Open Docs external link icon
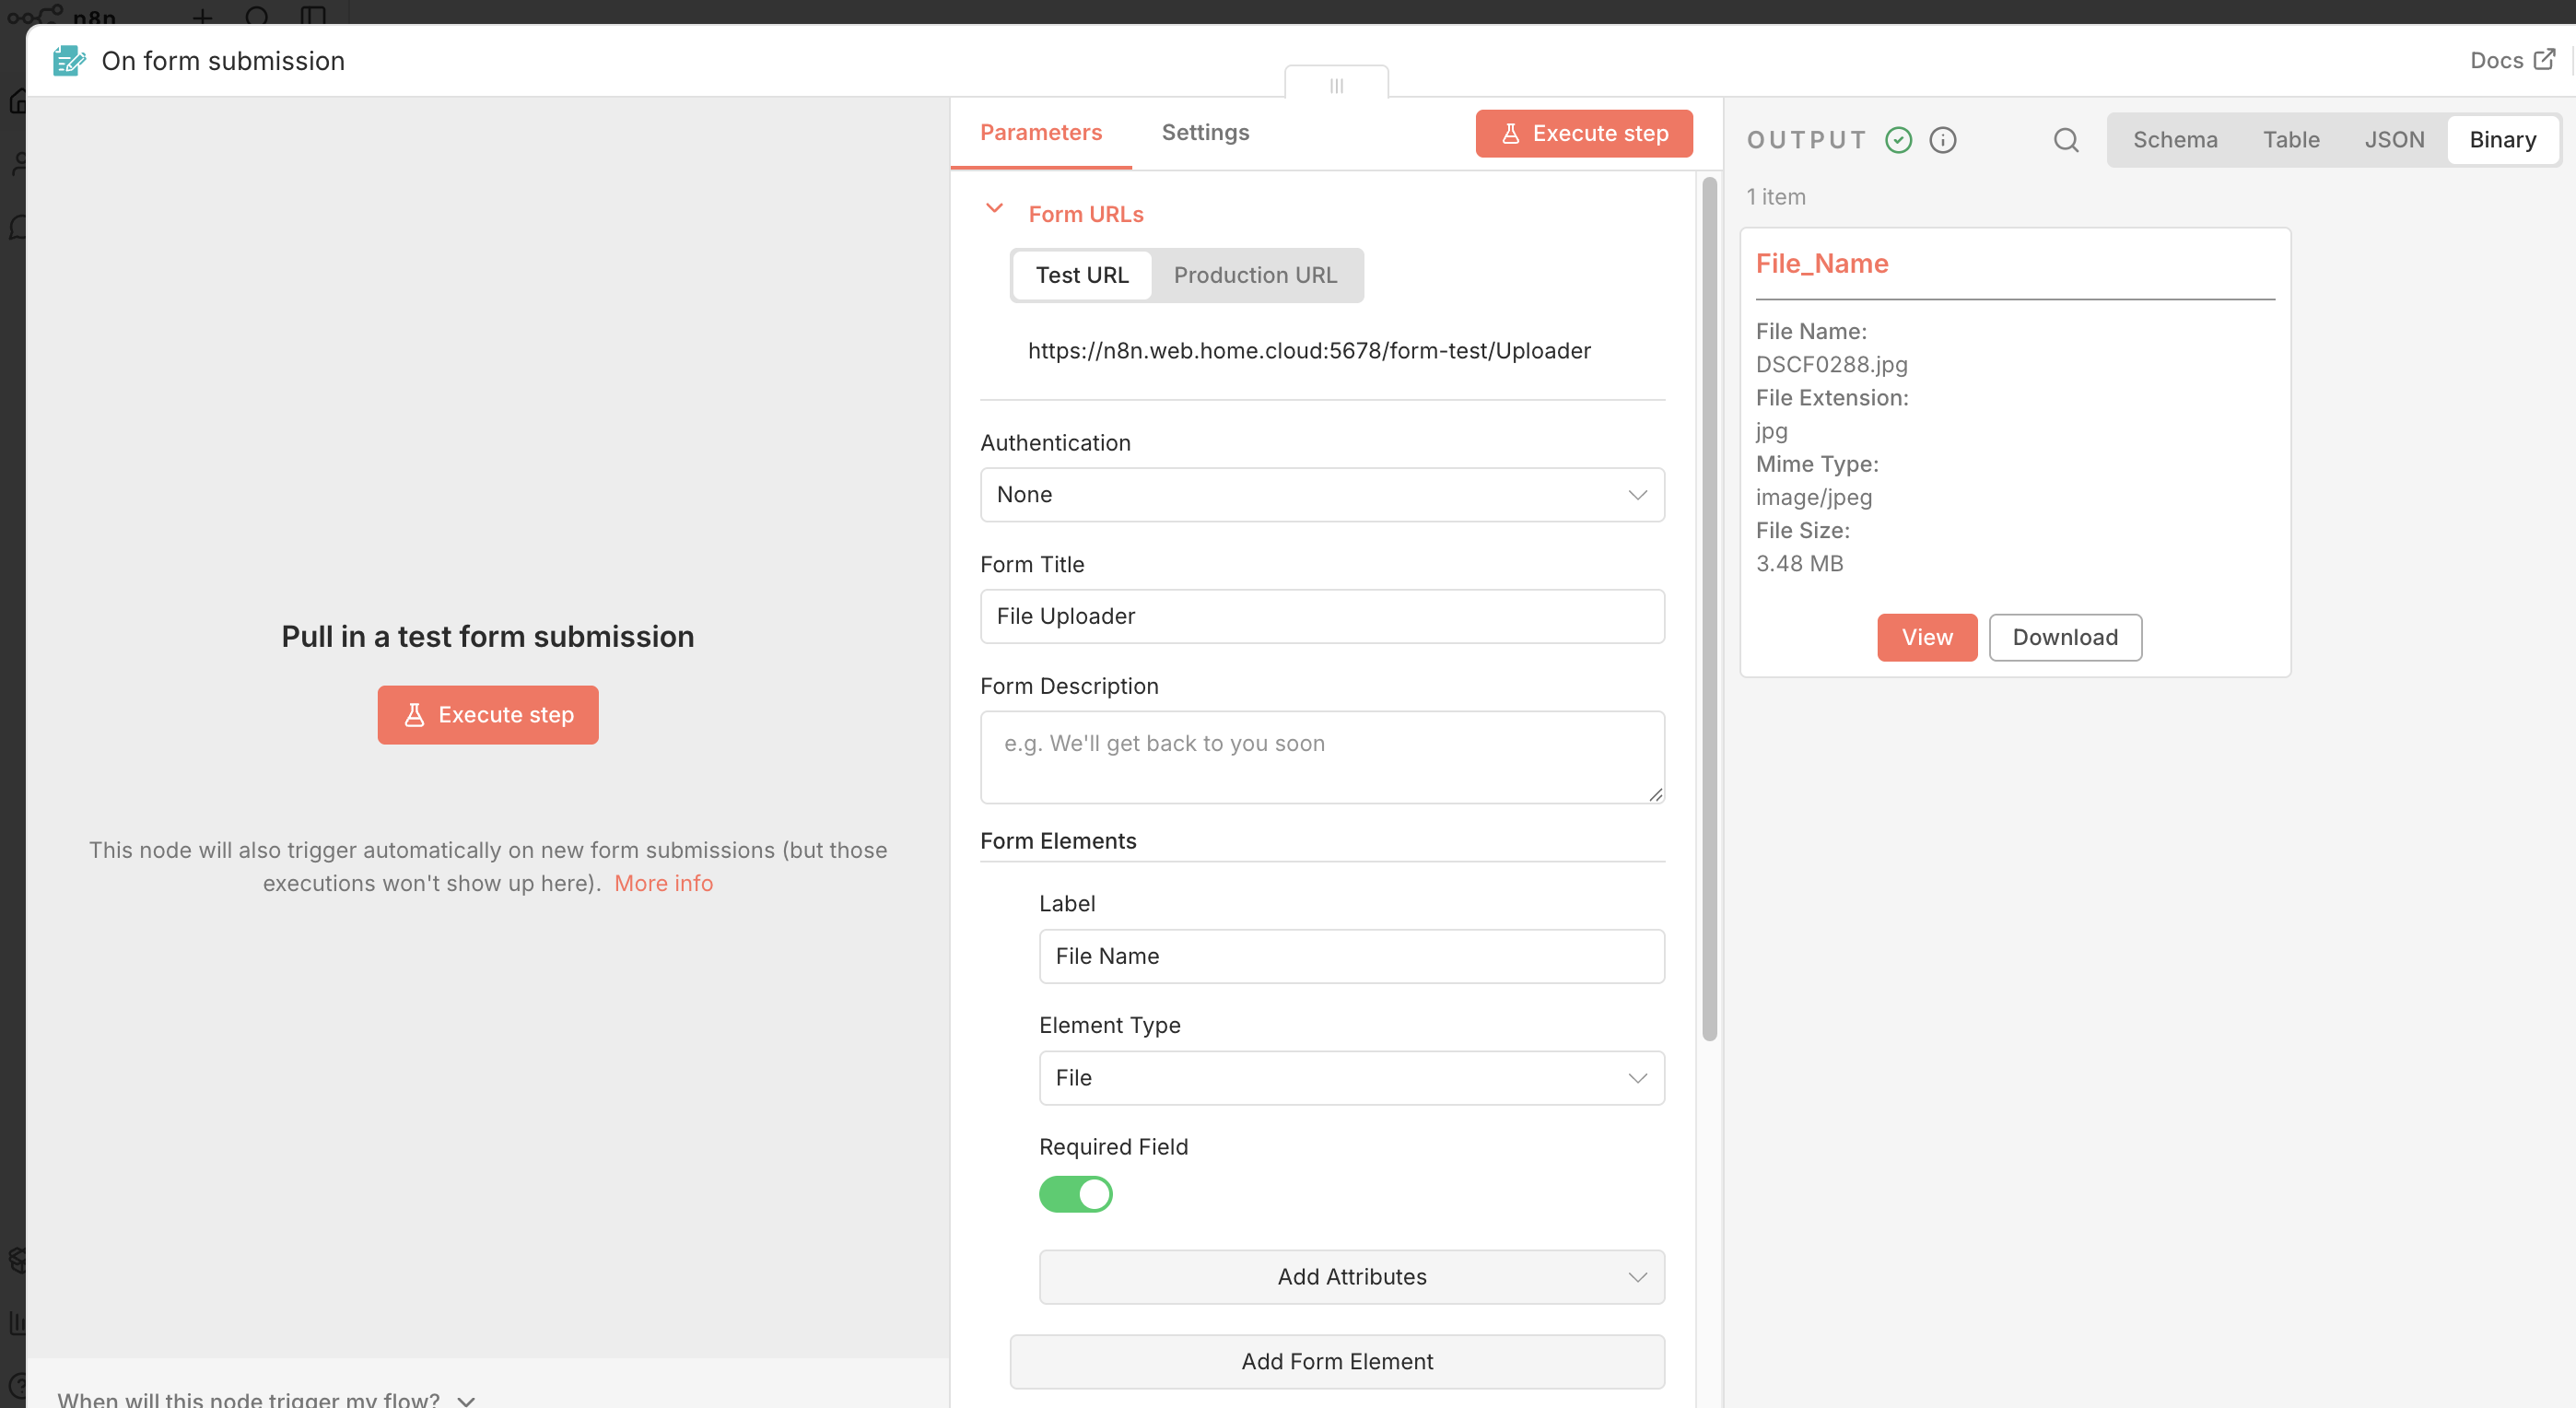 coord(2544,60)
